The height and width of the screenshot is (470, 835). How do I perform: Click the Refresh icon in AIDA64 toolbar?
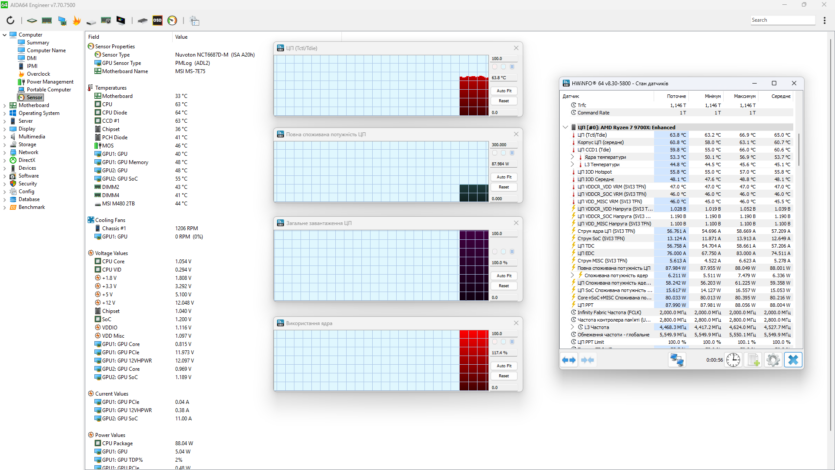[11, 20]
